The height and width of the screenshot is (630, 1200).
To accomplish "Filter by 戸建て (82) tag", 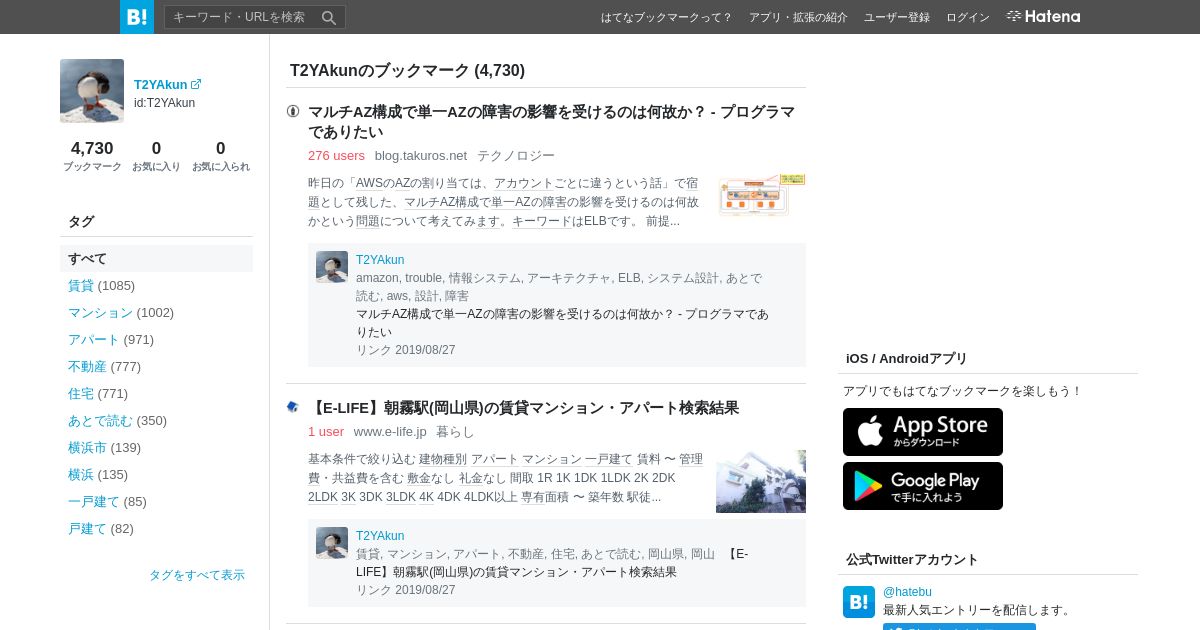I will pos(87,528).
